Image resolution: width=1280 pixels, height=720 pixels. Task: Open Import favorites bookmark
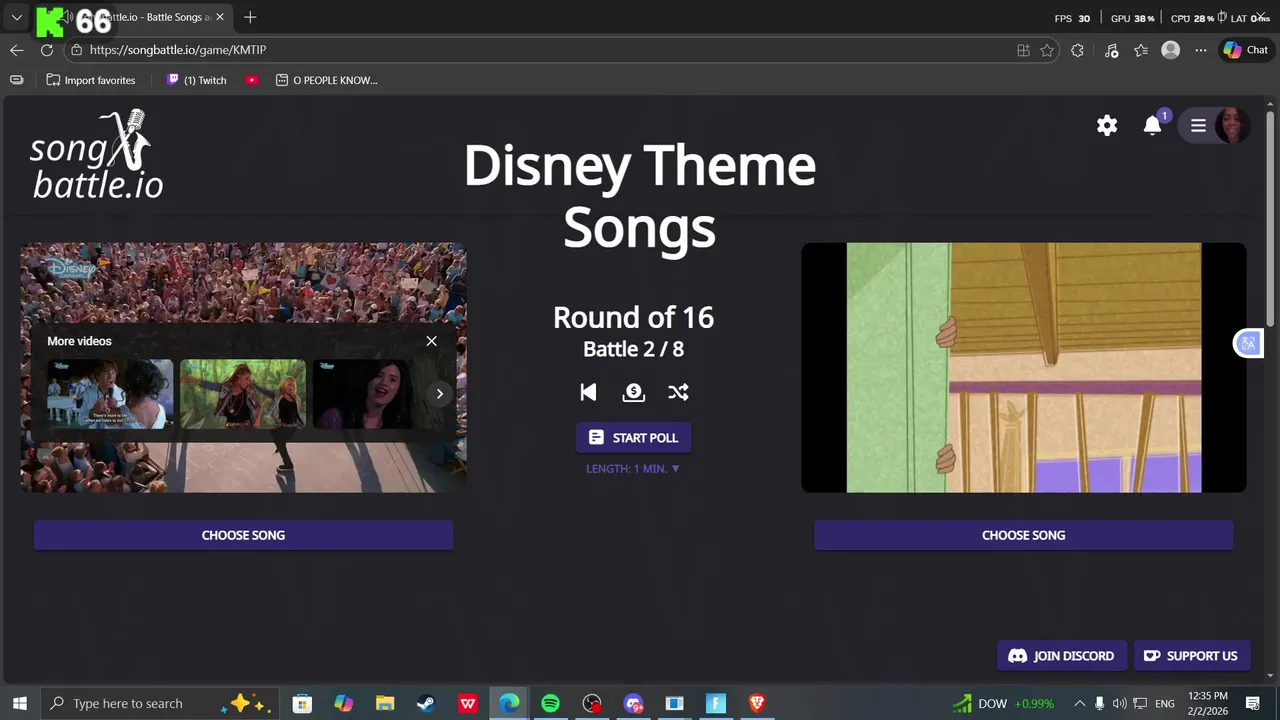coord(90,80)
